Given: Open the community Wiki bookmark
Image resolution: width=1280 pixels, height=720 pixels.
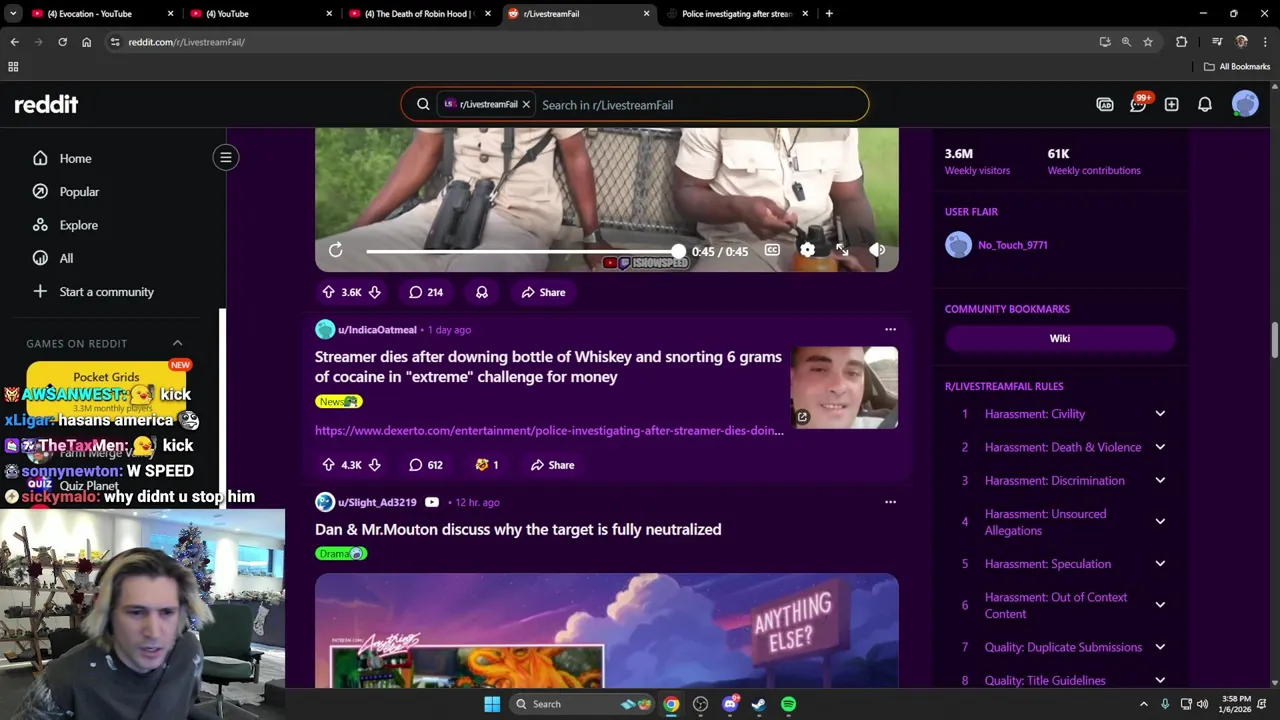Looking at the screenshot, I should click(1060, 338).
